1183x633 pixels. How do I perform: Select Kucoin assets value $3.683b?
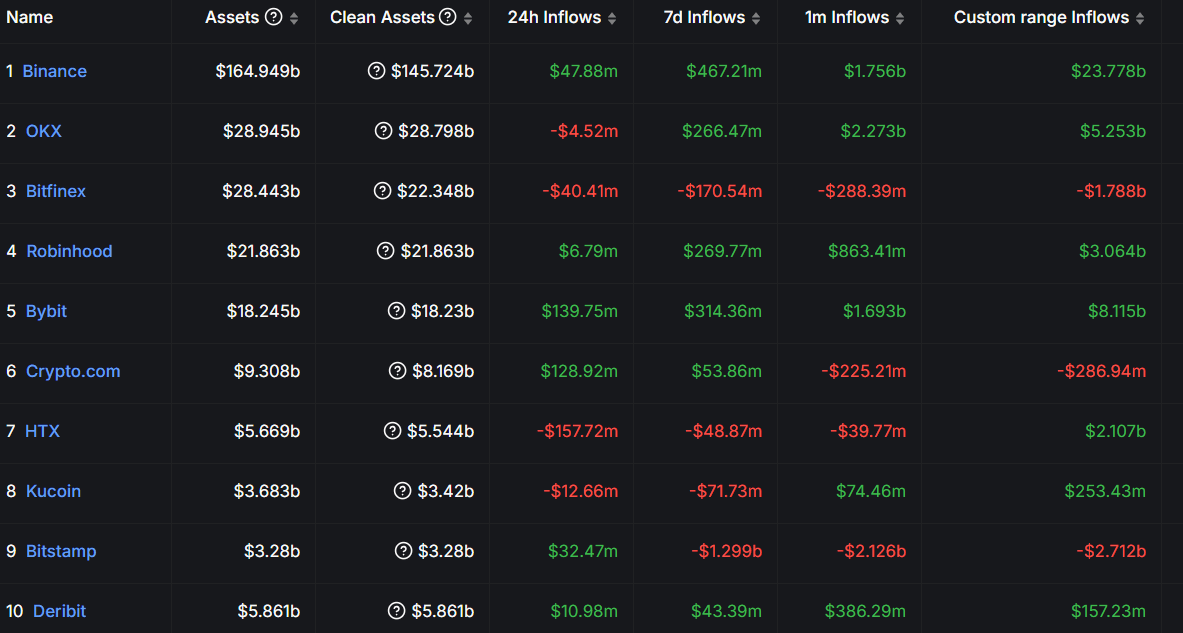[267, 491]
